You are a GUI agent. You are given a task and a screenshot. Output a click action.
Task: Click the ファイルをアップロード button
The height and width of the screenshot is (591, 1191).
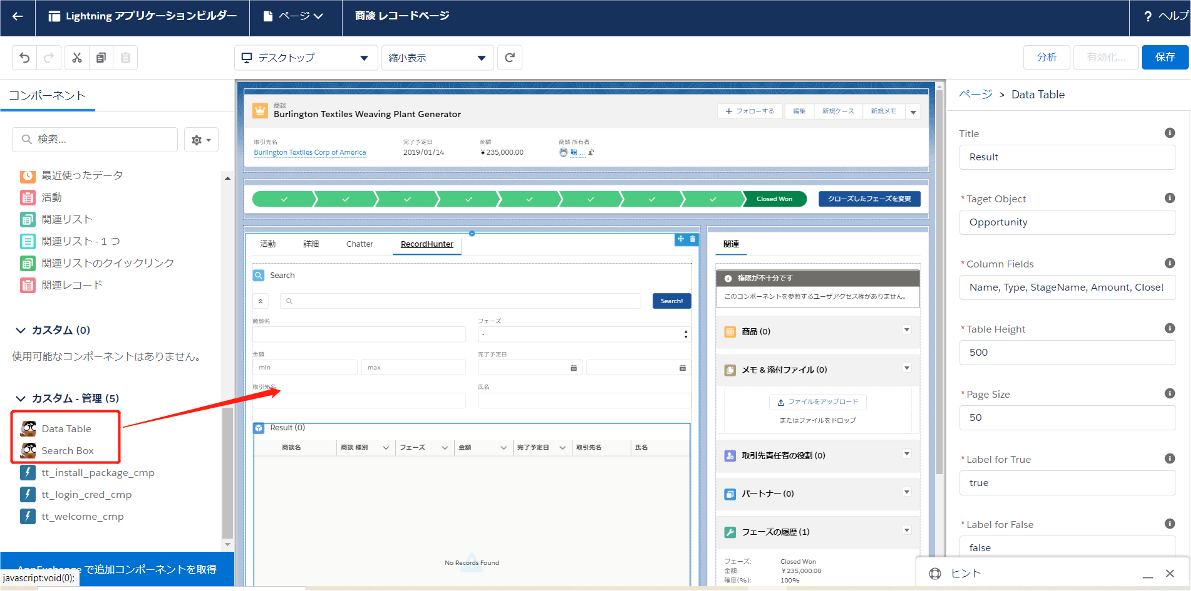coord(817,402)
